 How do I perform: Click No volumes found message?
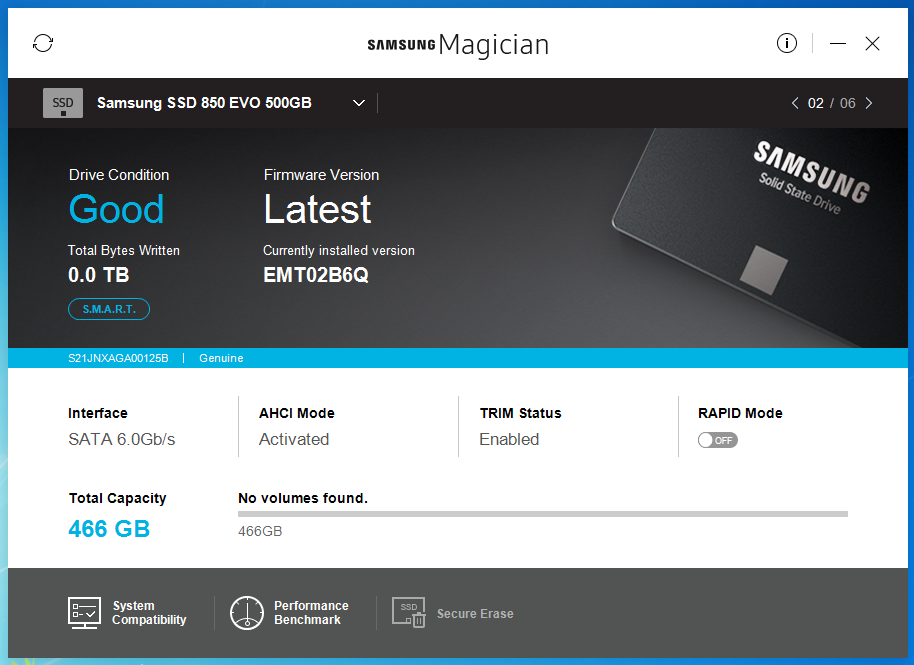click(x=303, y=498)
